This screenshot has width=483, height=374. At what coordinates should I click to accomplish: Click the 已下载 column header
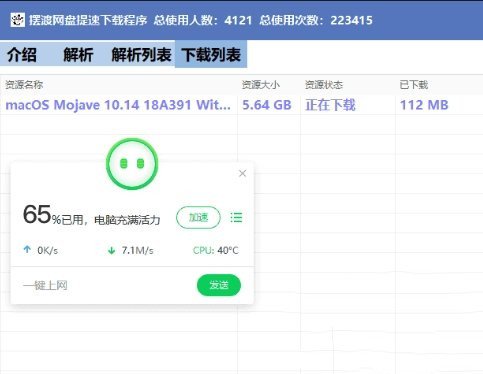coord(414,85)
